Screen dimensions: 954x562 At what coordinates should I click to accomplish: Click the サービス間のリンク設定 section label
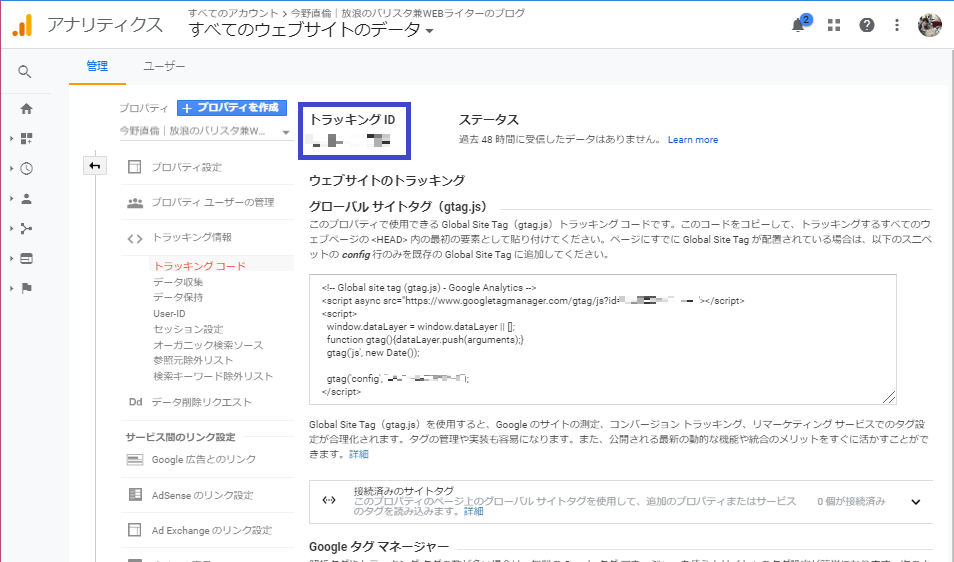tap(181, 437)
